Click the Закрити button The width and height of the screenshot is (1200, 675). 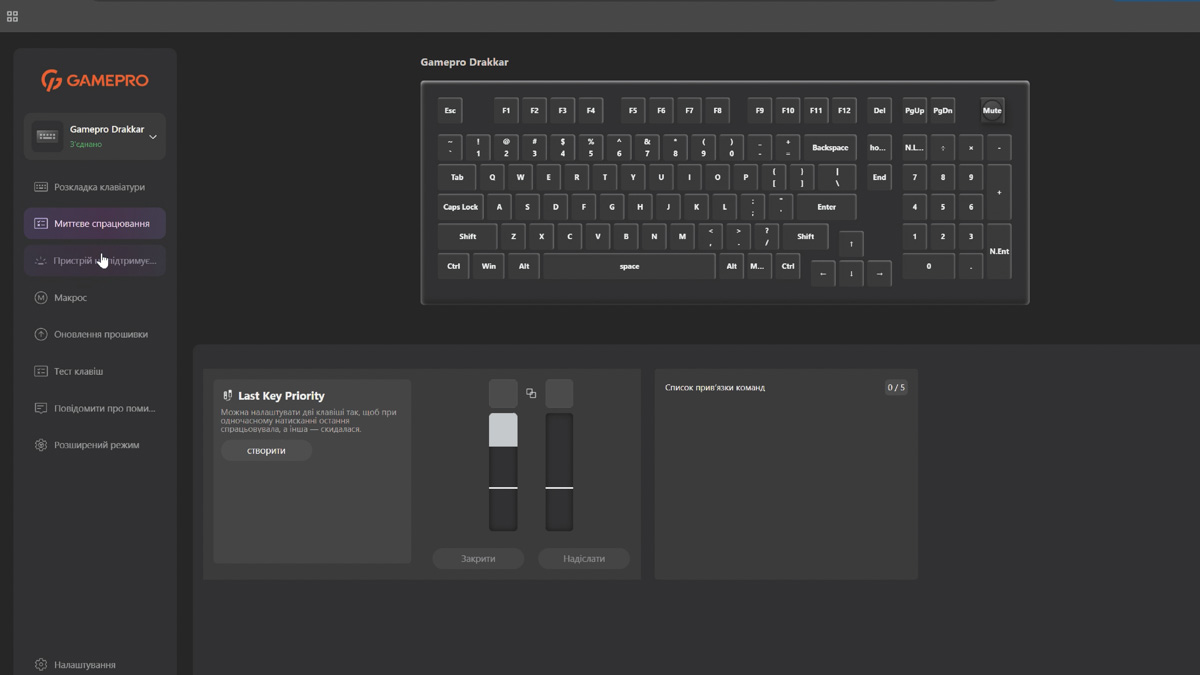[478, 559]
